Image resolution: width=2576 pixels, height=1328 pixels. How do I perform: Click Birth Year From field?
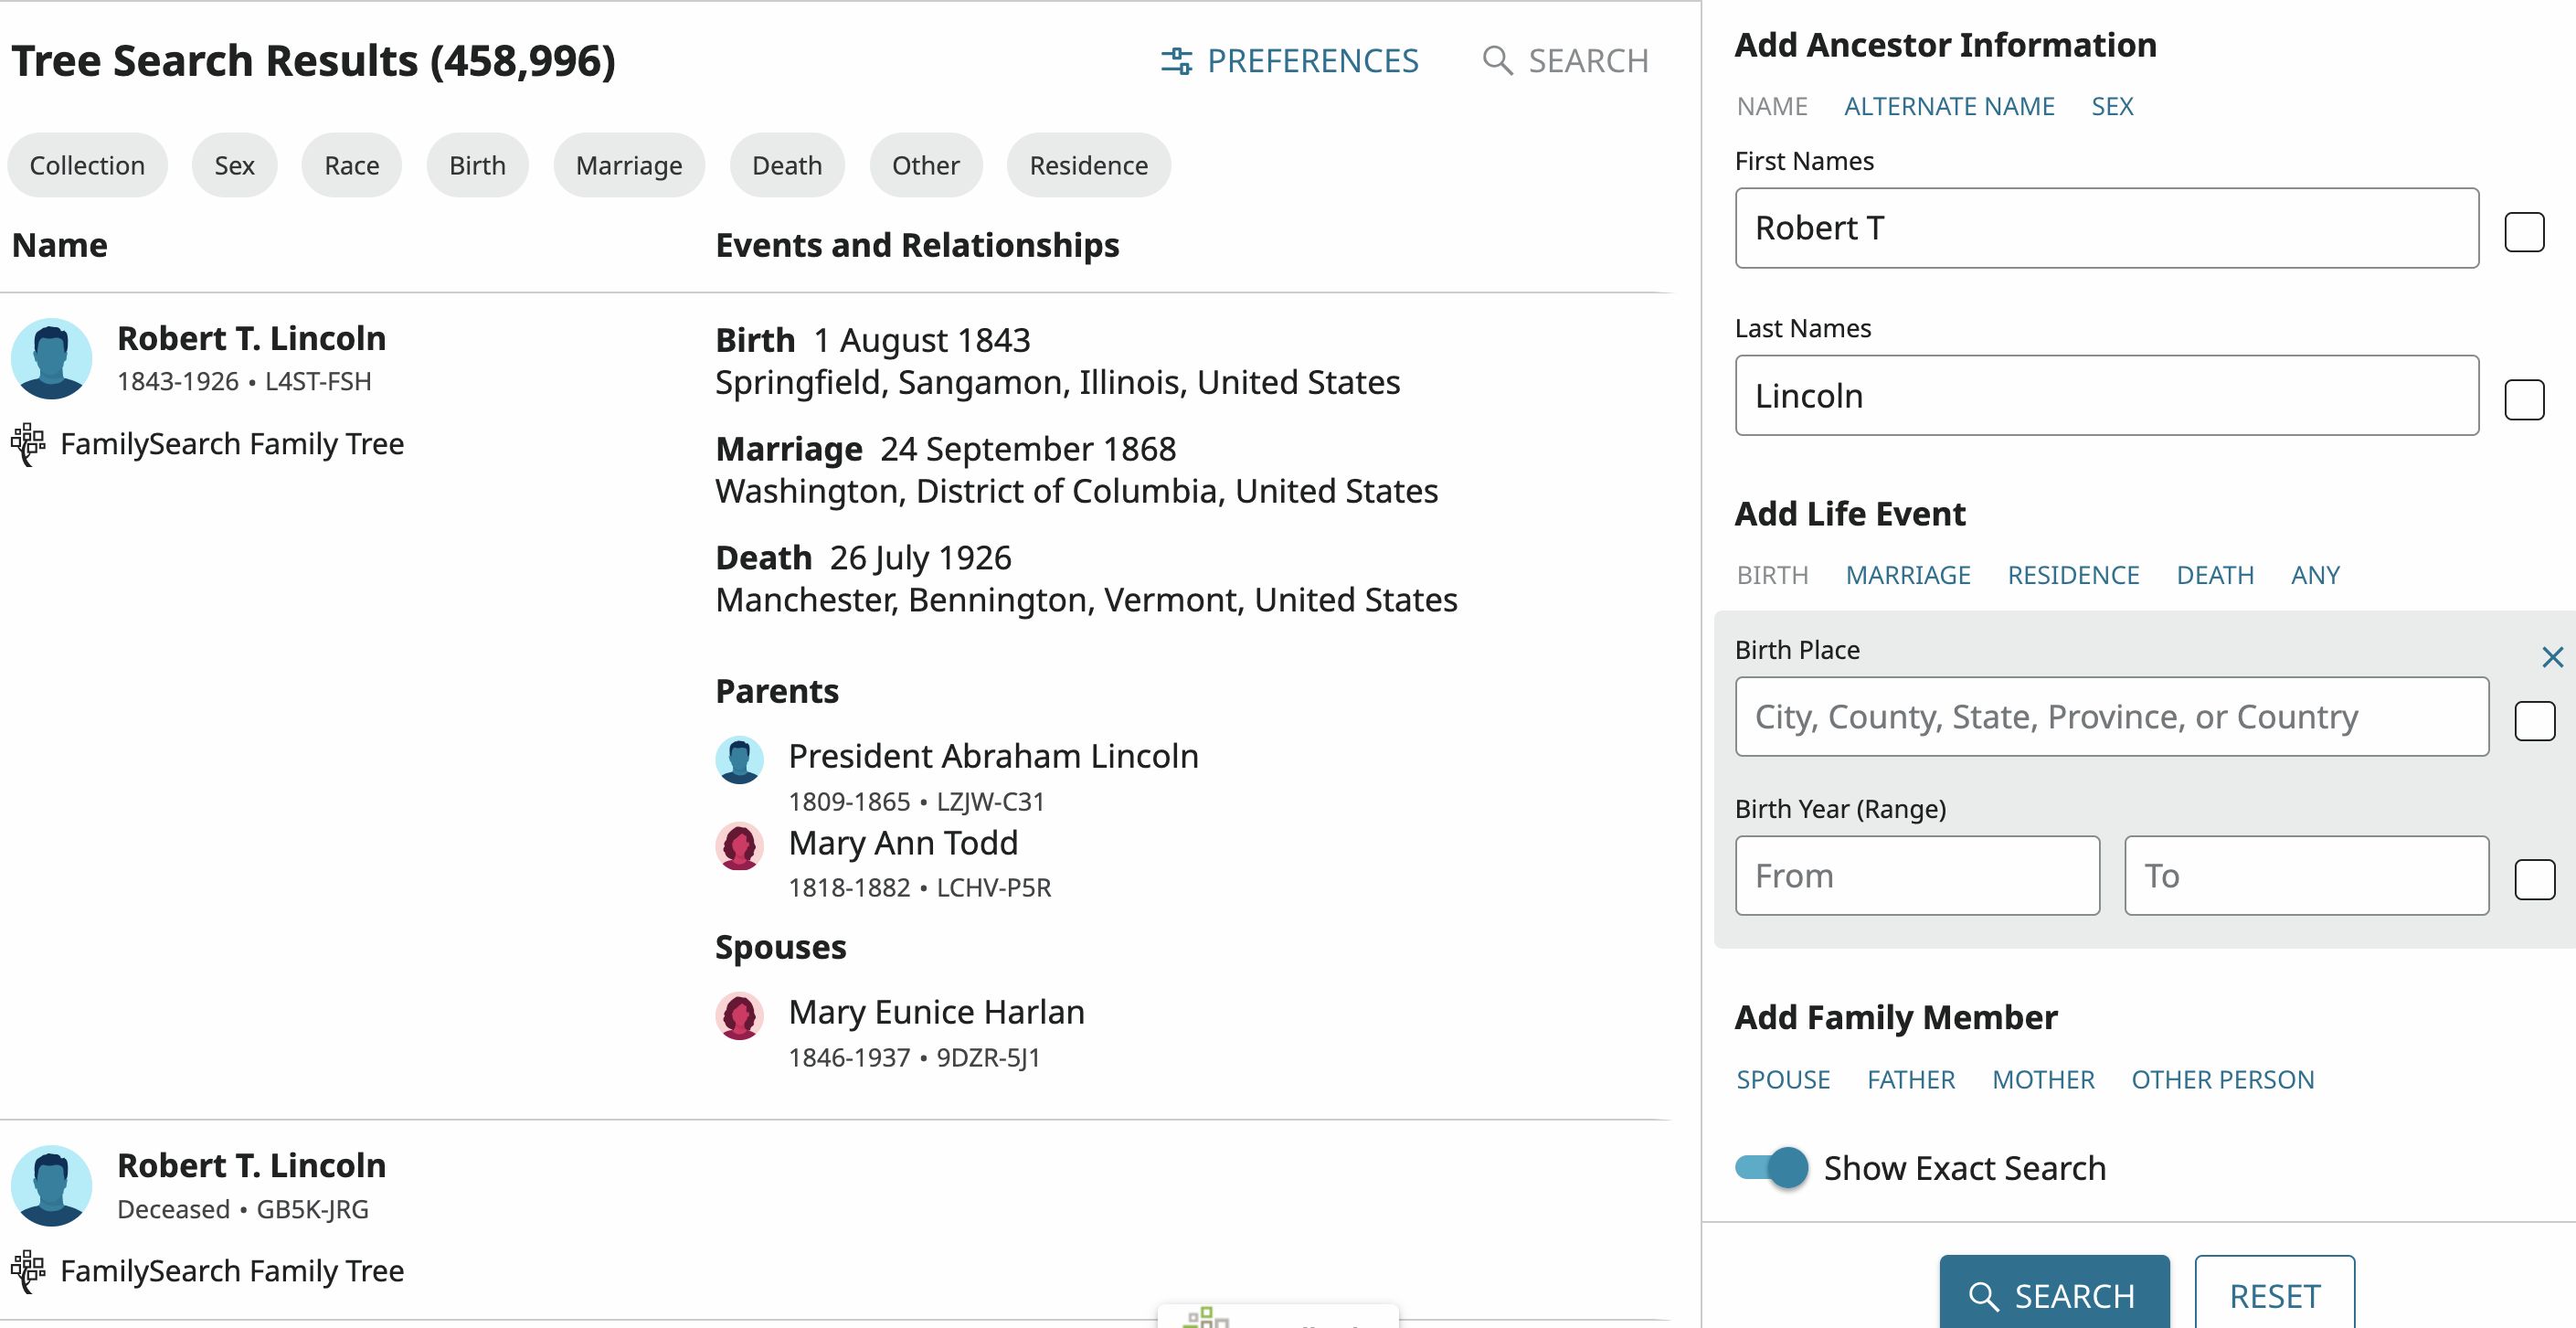point(1917,875)
